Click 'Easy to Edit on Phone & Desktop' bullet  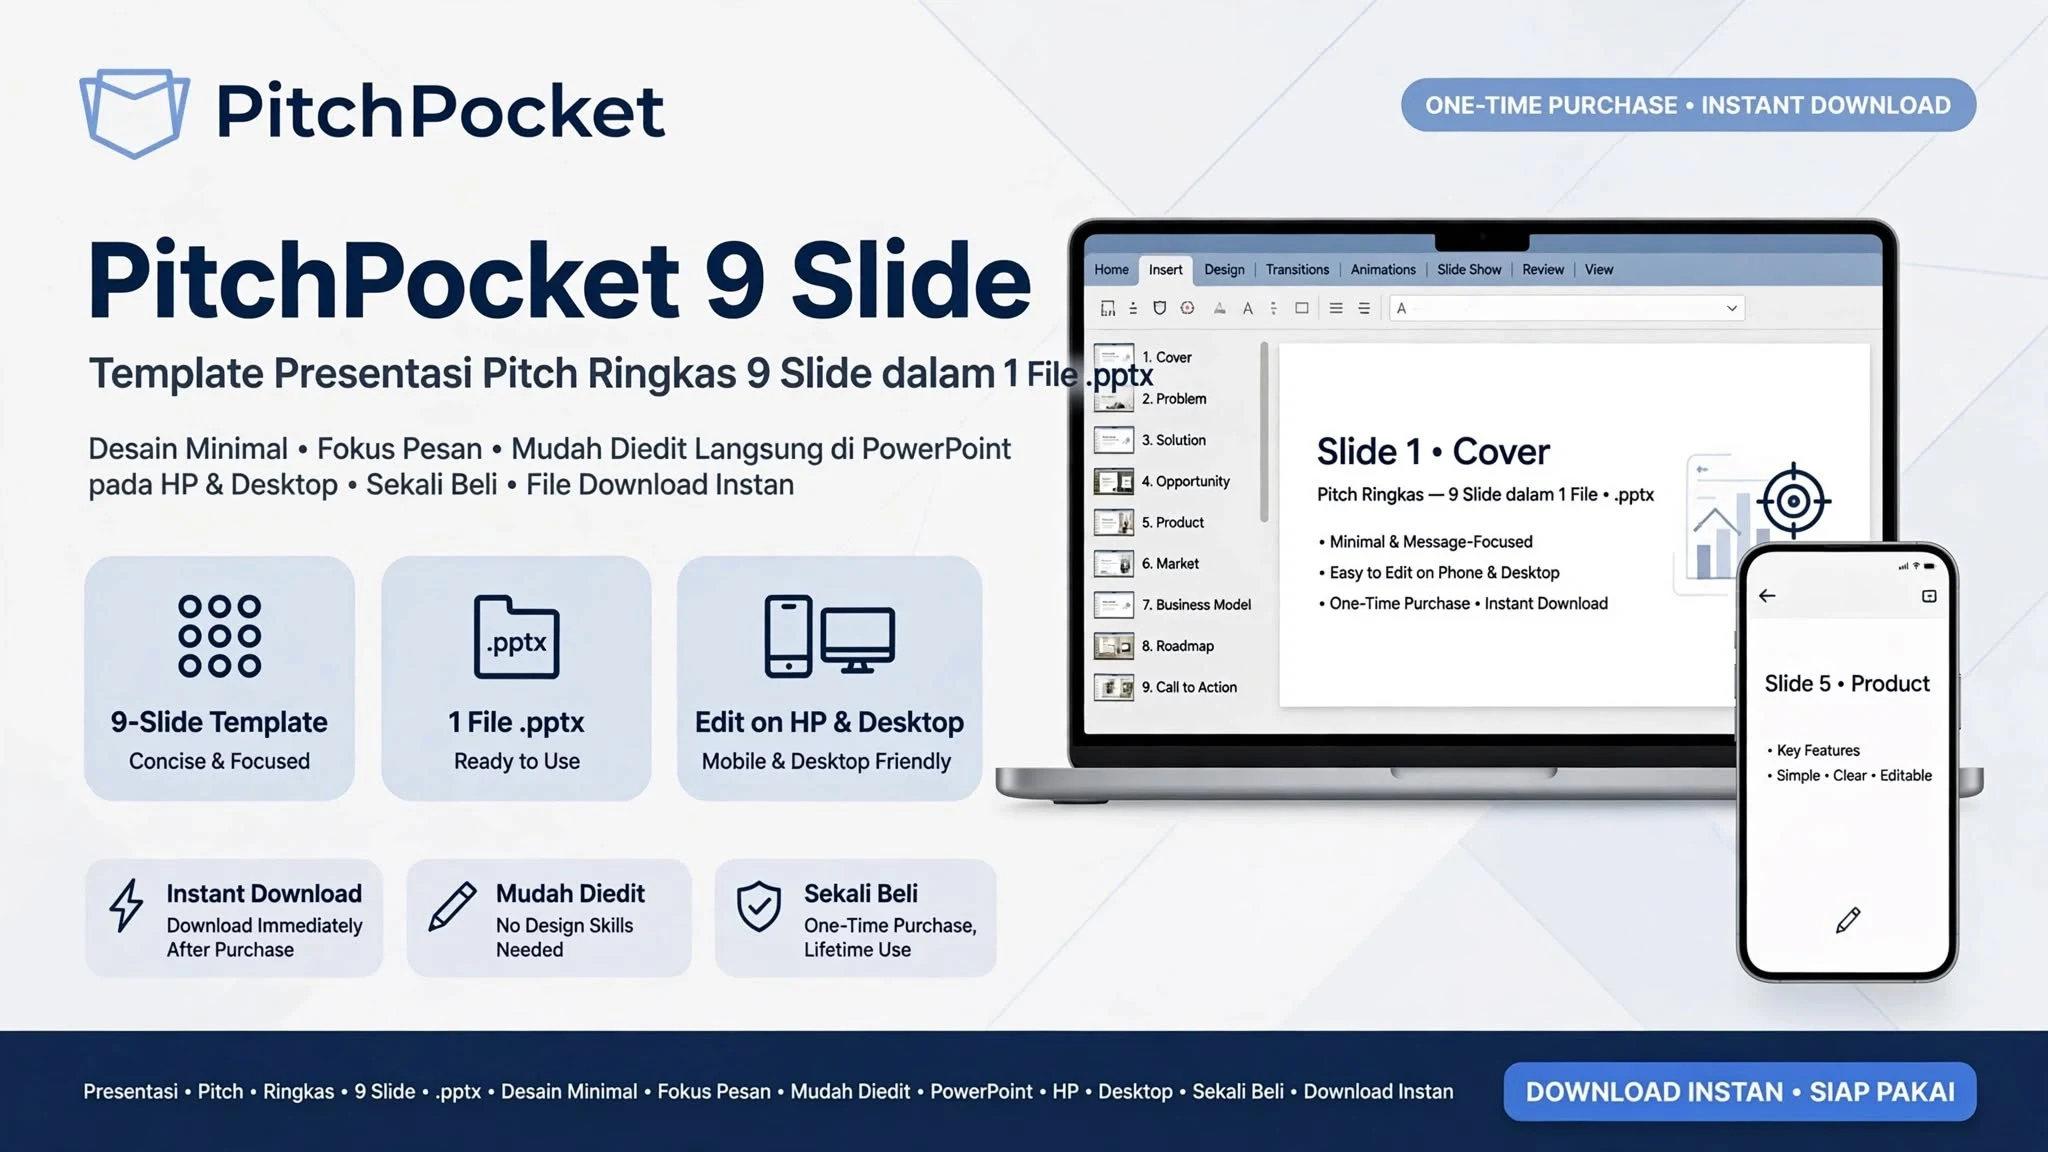point(1439,573)
